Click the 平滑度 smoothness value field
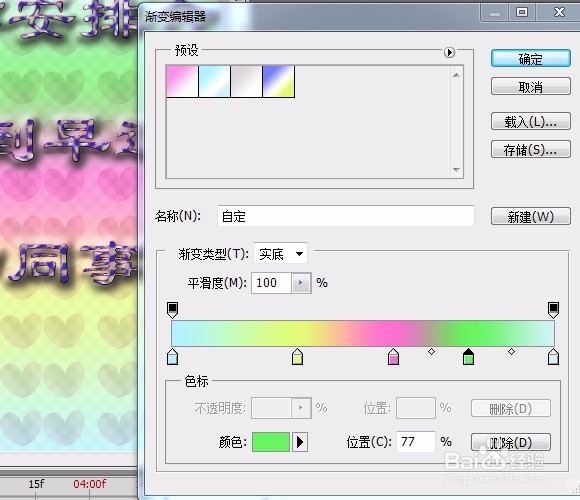 click(x=272, y=283)
